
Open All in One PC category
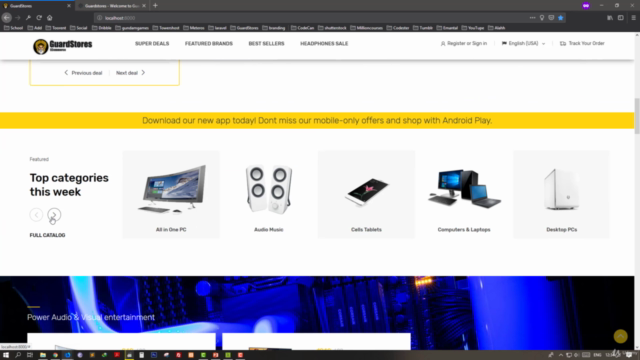[171, 194]
